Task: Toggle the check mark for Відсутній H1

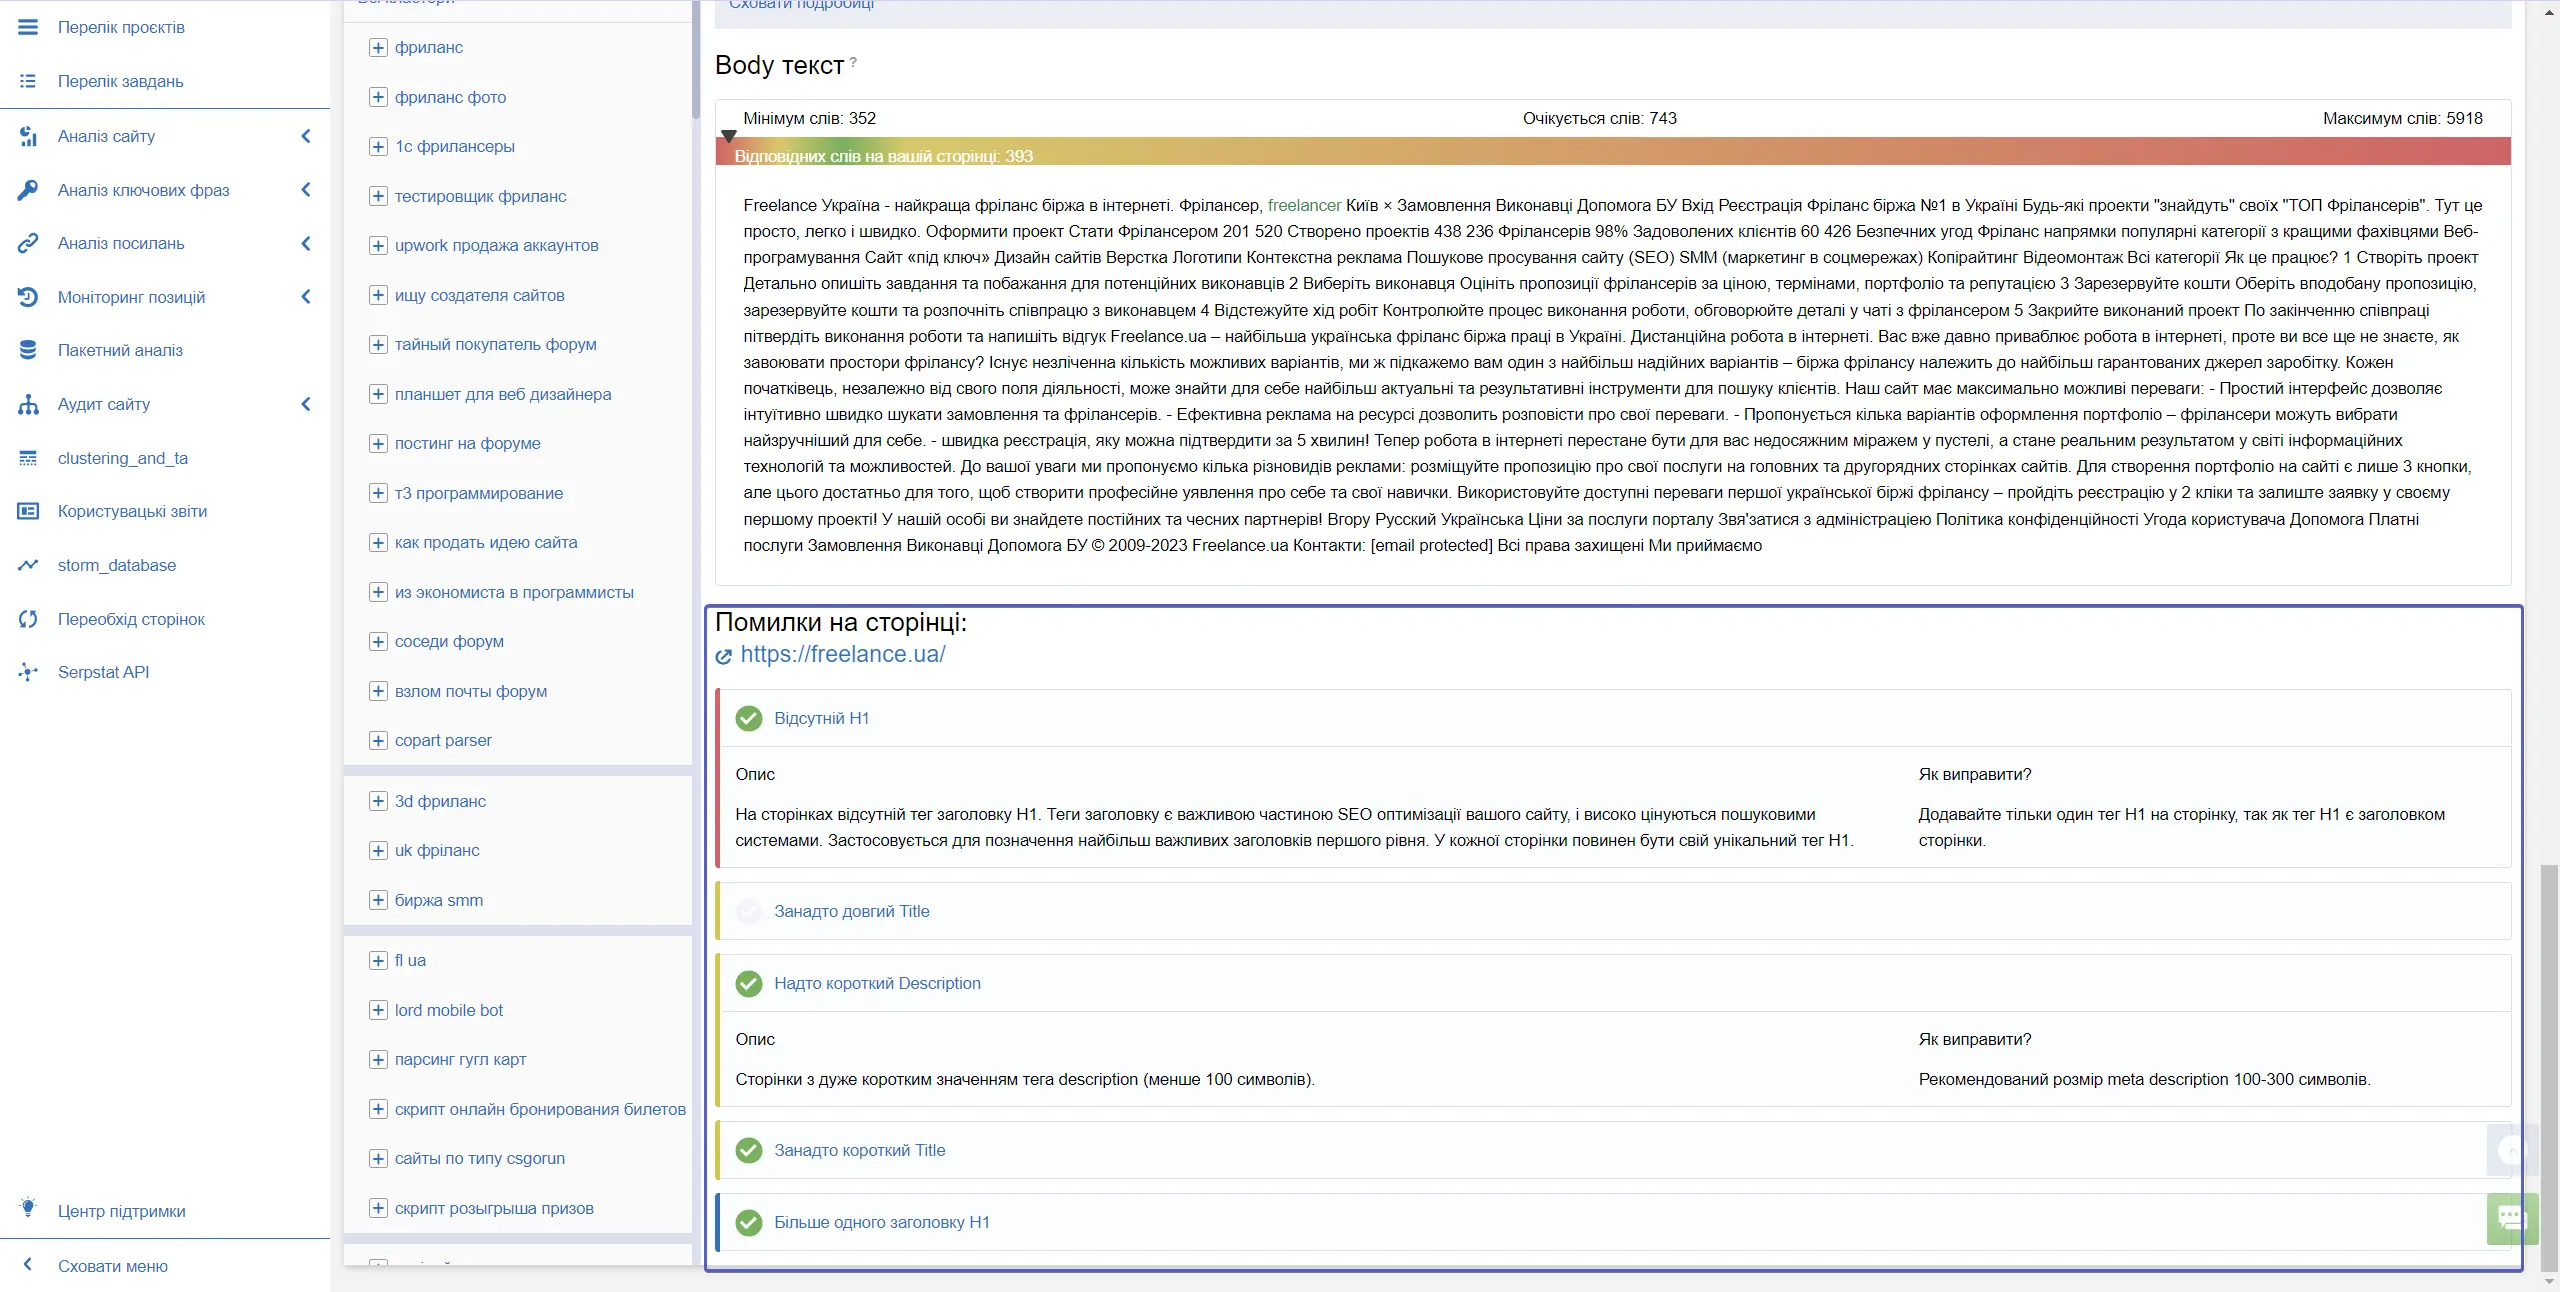Action: pyautogui.click(x=749, y=718)
